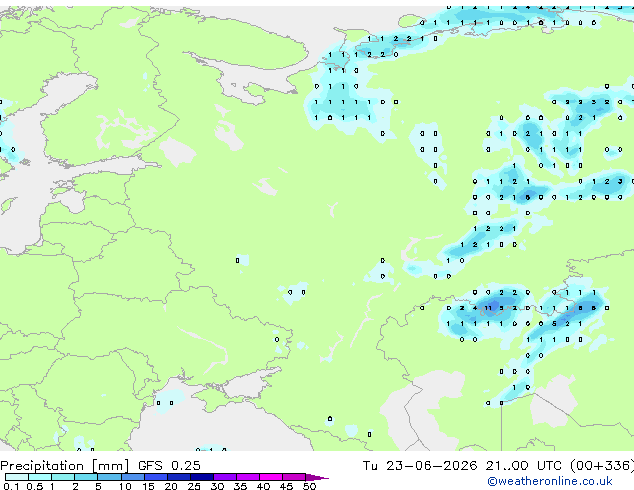Click the 'Precipitation [mm]' title text
Screen dimensions: 634x490
pos(65,466)
